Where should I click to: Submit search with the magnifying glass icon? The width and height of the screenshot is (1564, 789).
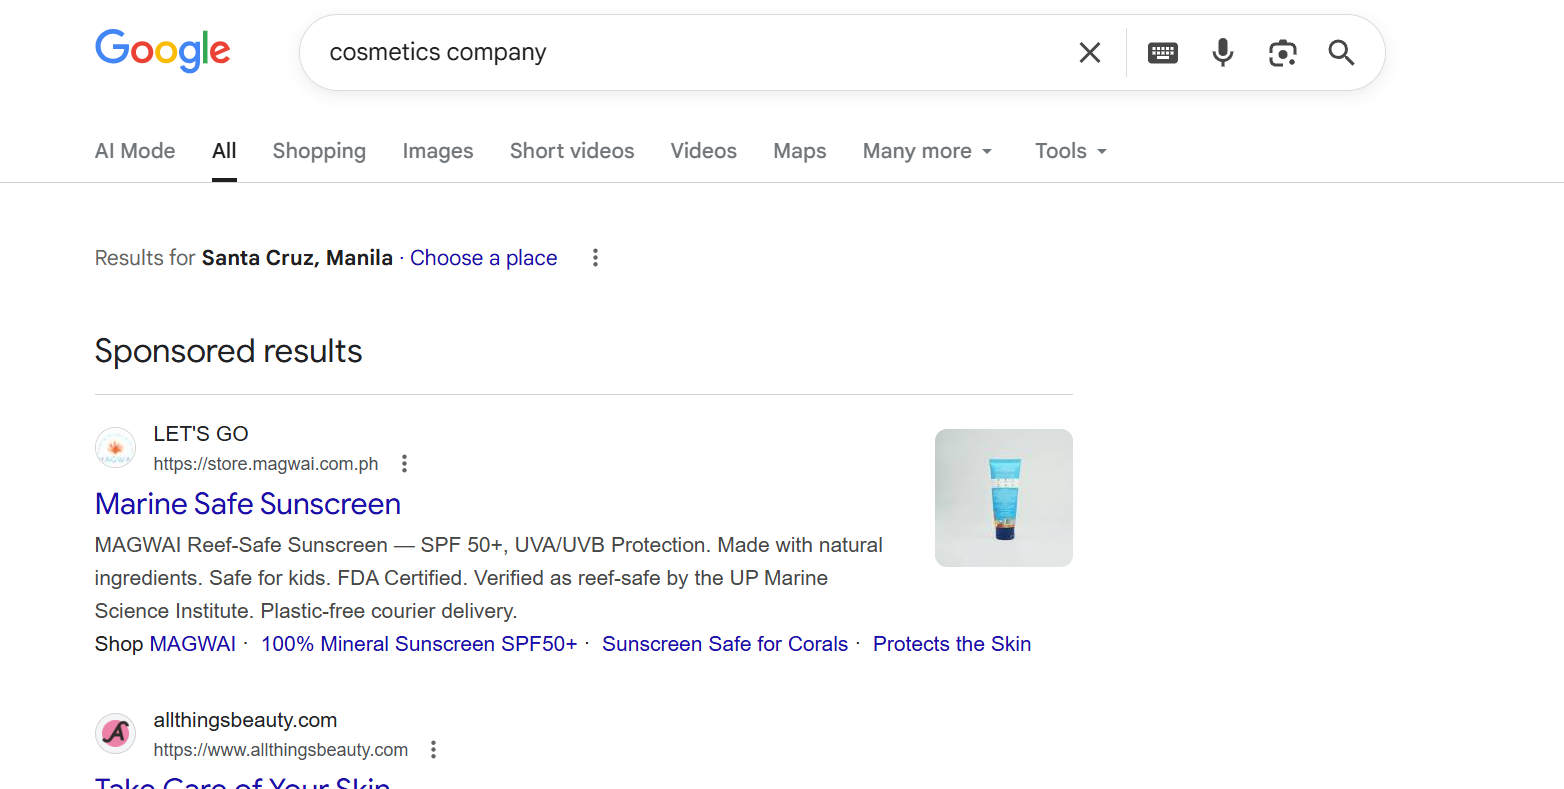(x=1342, y=52)
